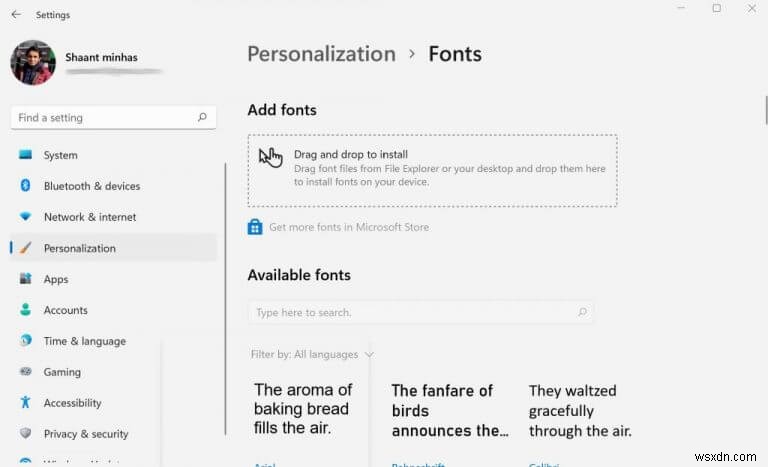768x467 pixels.
Task: Select Personalization in the sidebar
Action: pyautogui.click(x=113, y=248)
